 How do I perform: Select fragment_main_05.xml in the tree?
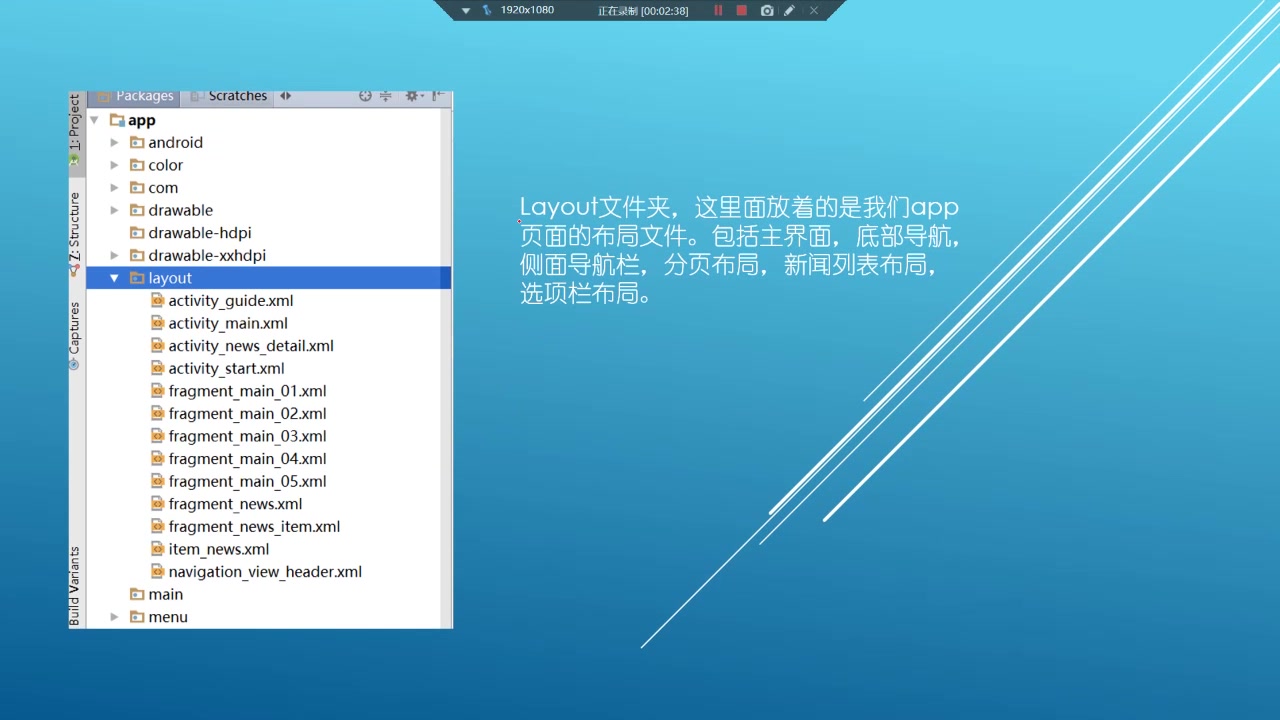(239, 481)
